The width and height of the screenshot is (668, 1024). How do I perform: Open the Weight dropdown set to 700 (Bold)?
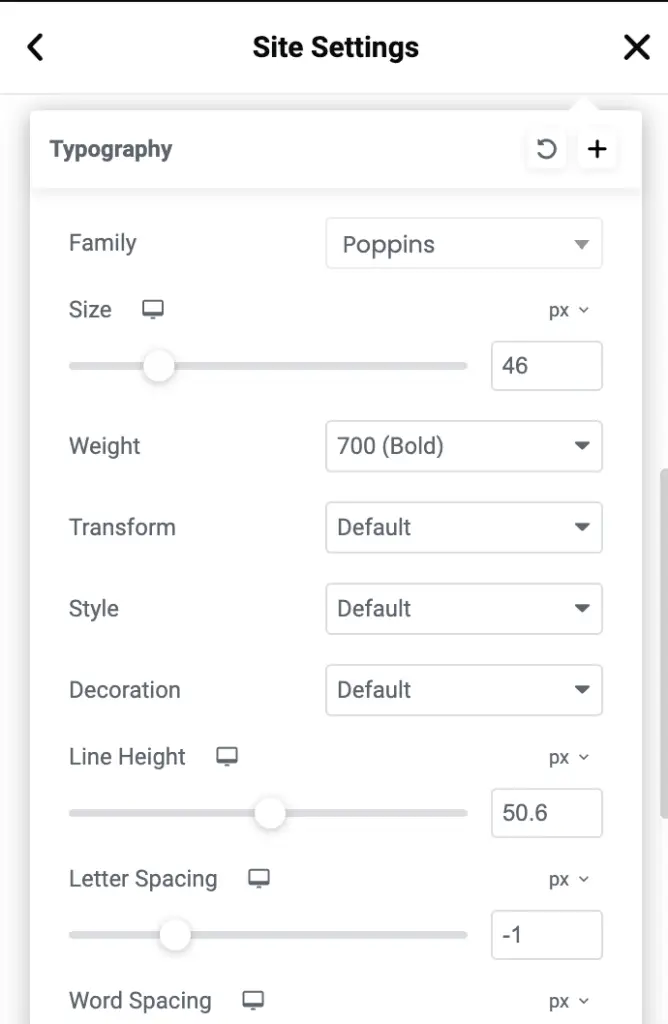(x=464, y=446)
